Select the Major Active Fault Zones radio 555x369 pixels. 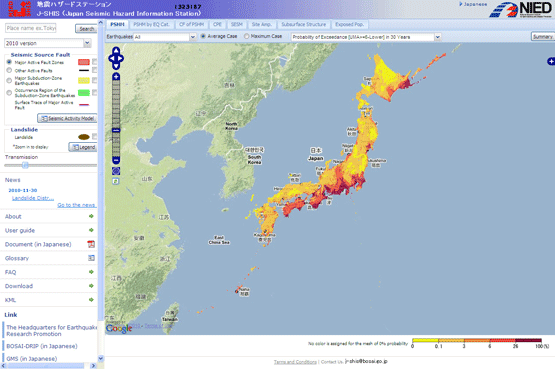pyautogui.click(x=9, y=62)
